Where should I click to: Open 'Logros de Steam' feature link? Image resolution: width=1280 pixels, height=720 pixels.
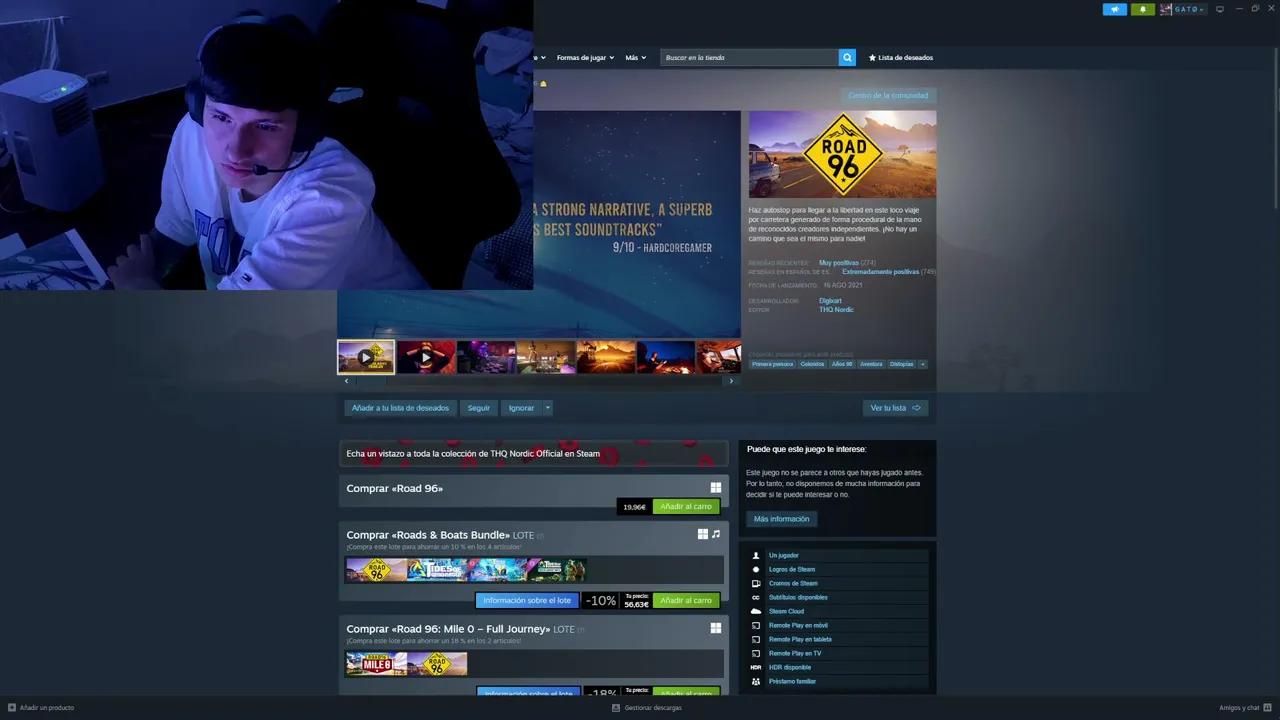tap(792, 569)
